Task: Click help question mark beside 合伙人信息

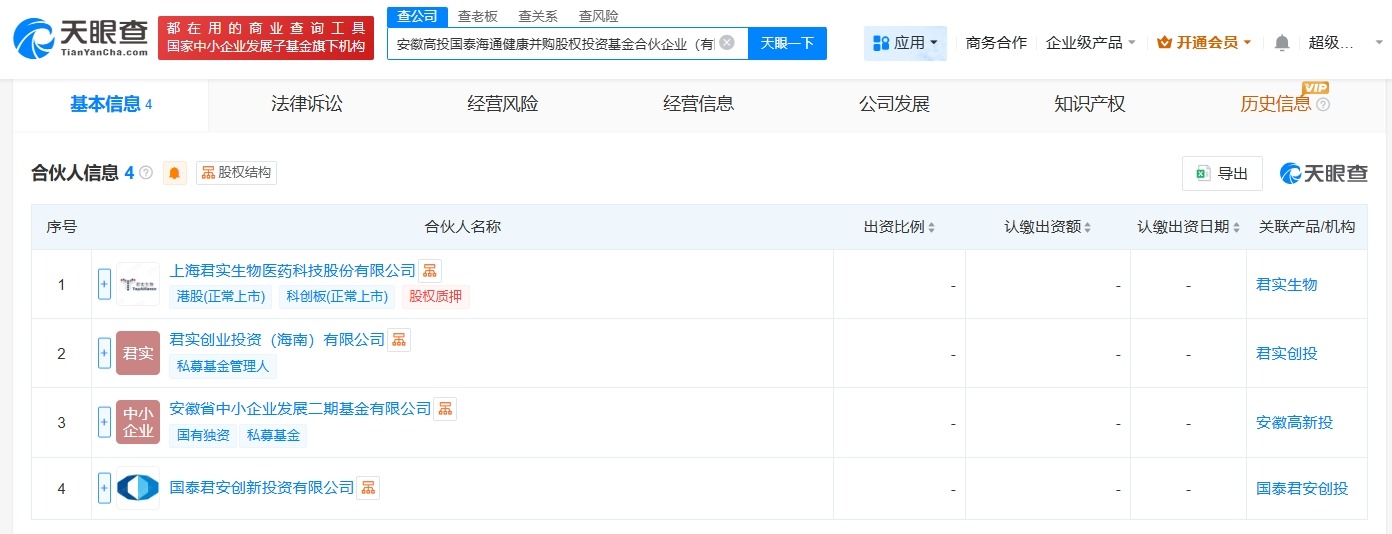Action: (146, 173)
